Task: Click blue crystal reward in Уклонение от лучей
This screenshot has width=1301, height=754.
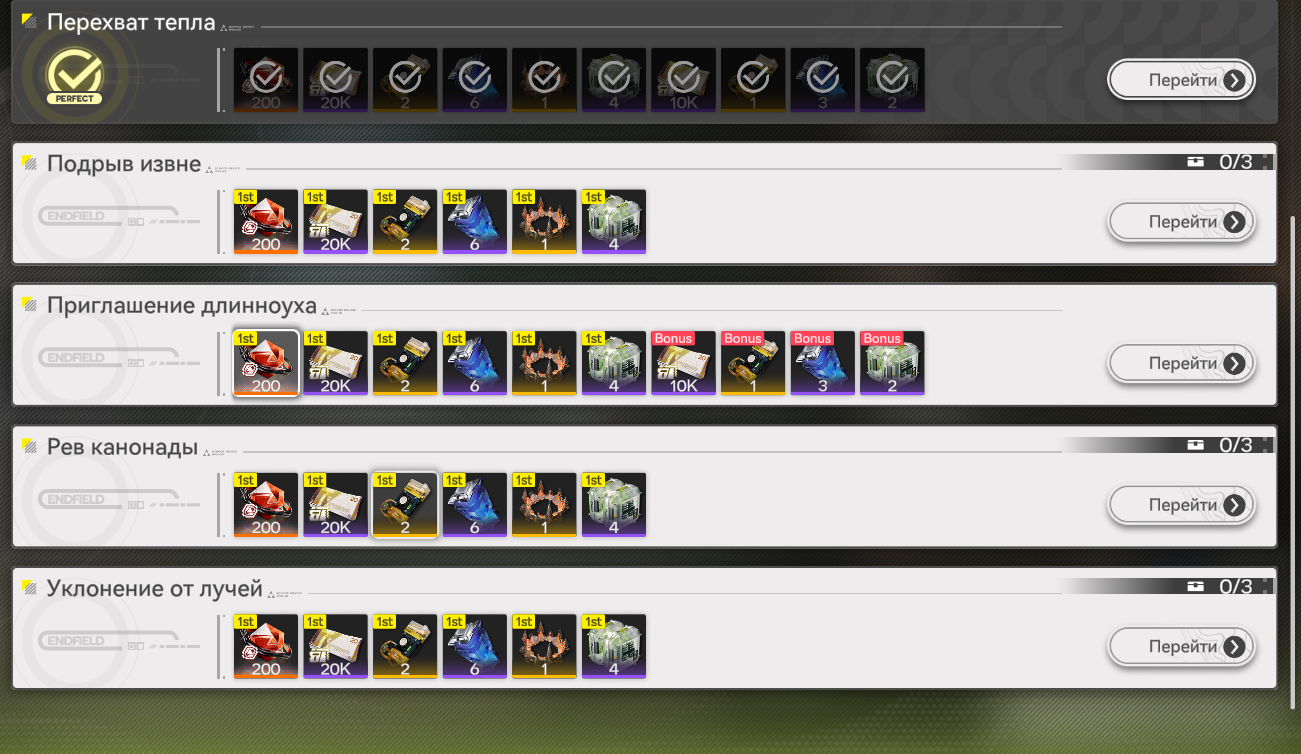Action: [475, 647]
